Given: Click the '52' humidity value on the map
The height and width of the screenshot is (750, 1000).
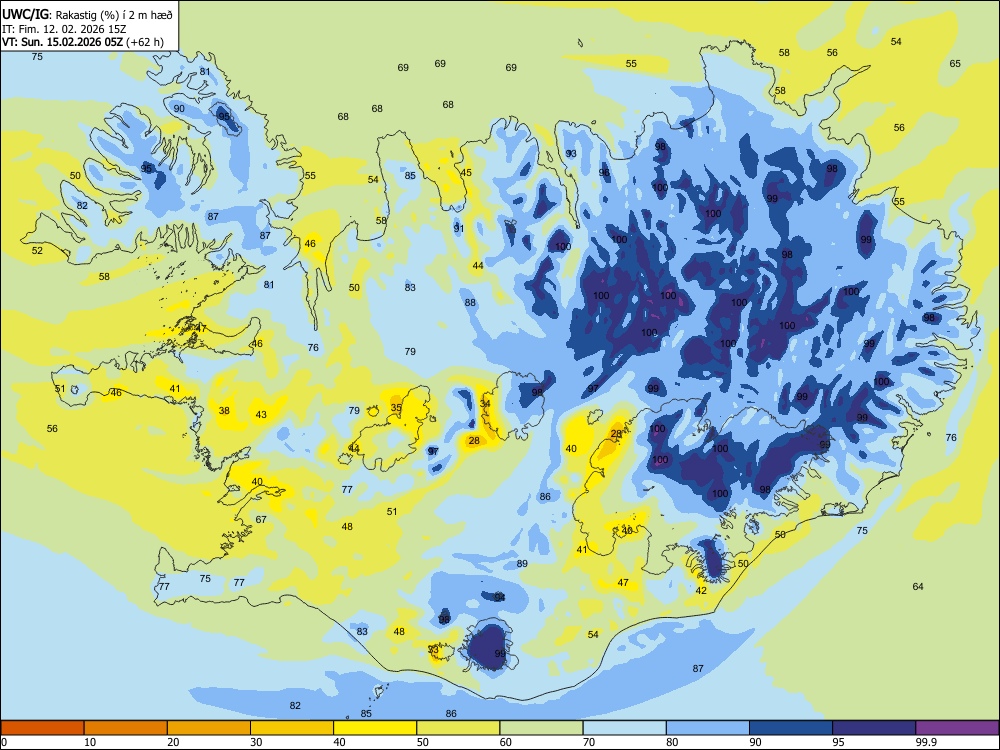Looking at the screenshot, I should click(x=38, y=250).
